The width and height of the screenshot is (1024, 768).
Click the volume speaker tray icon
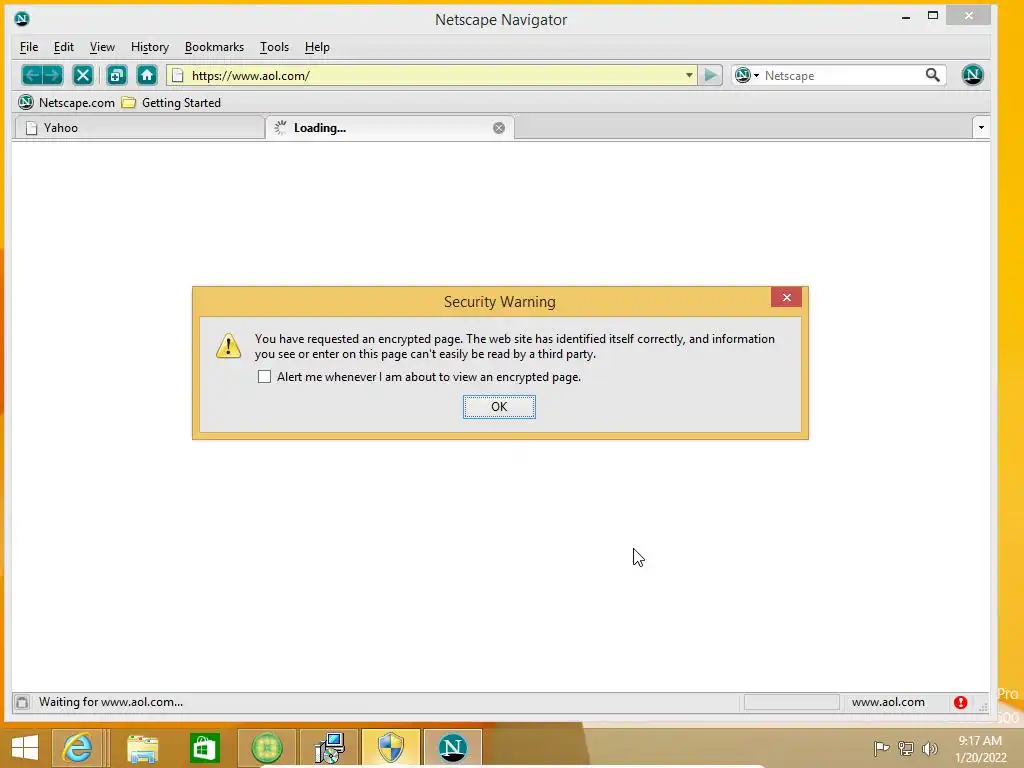pyautogui.click(x=929, y=748)
